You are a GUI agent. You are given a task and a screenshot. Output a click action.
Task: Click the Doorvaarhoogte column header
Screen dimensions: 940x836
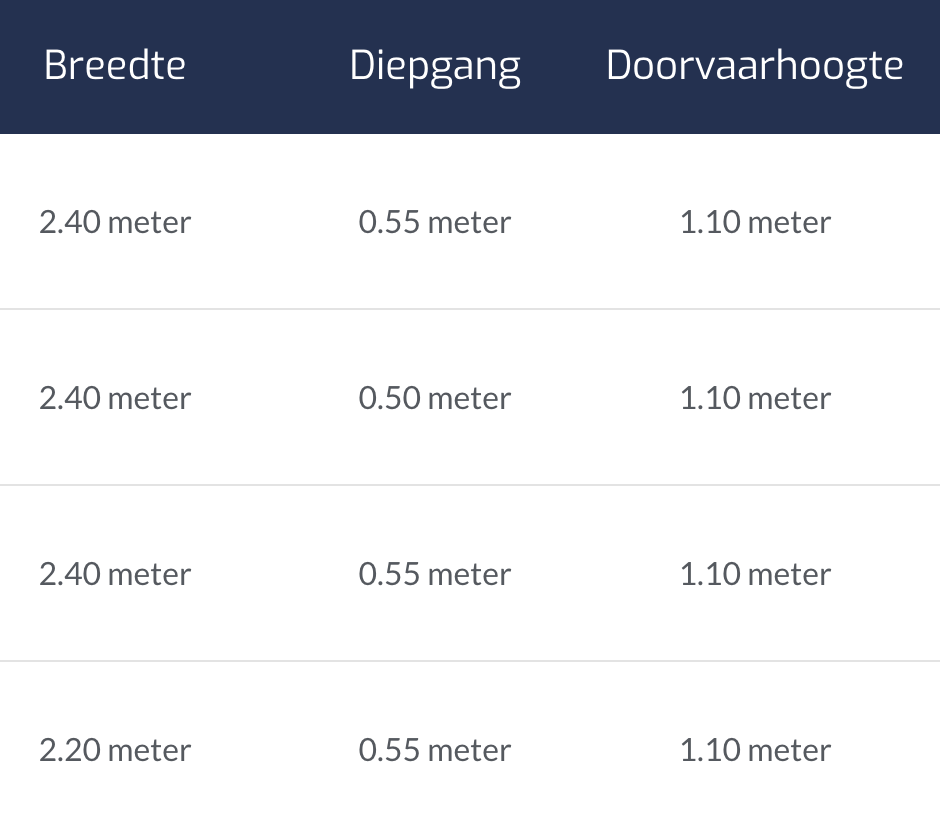(754, 66)
